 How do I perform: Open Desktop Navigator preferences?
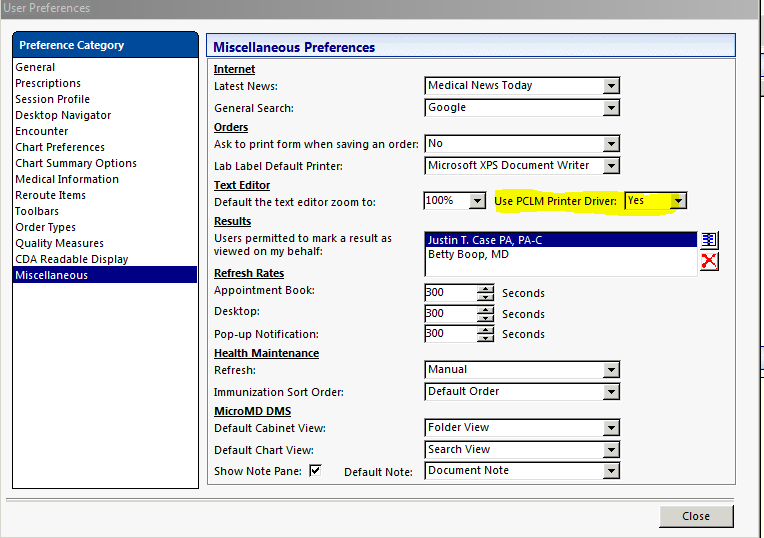pyautogui.click(x=63, y=115)
